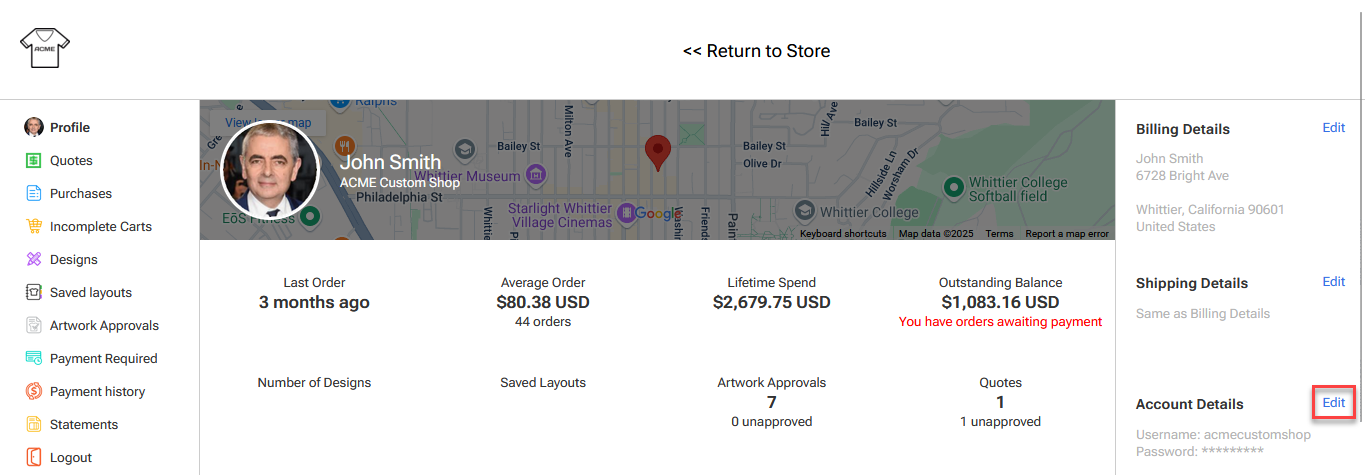Viewport: 1365px width, 475px height.
Task: Click the Payment history icon
Action: point(34,392)
